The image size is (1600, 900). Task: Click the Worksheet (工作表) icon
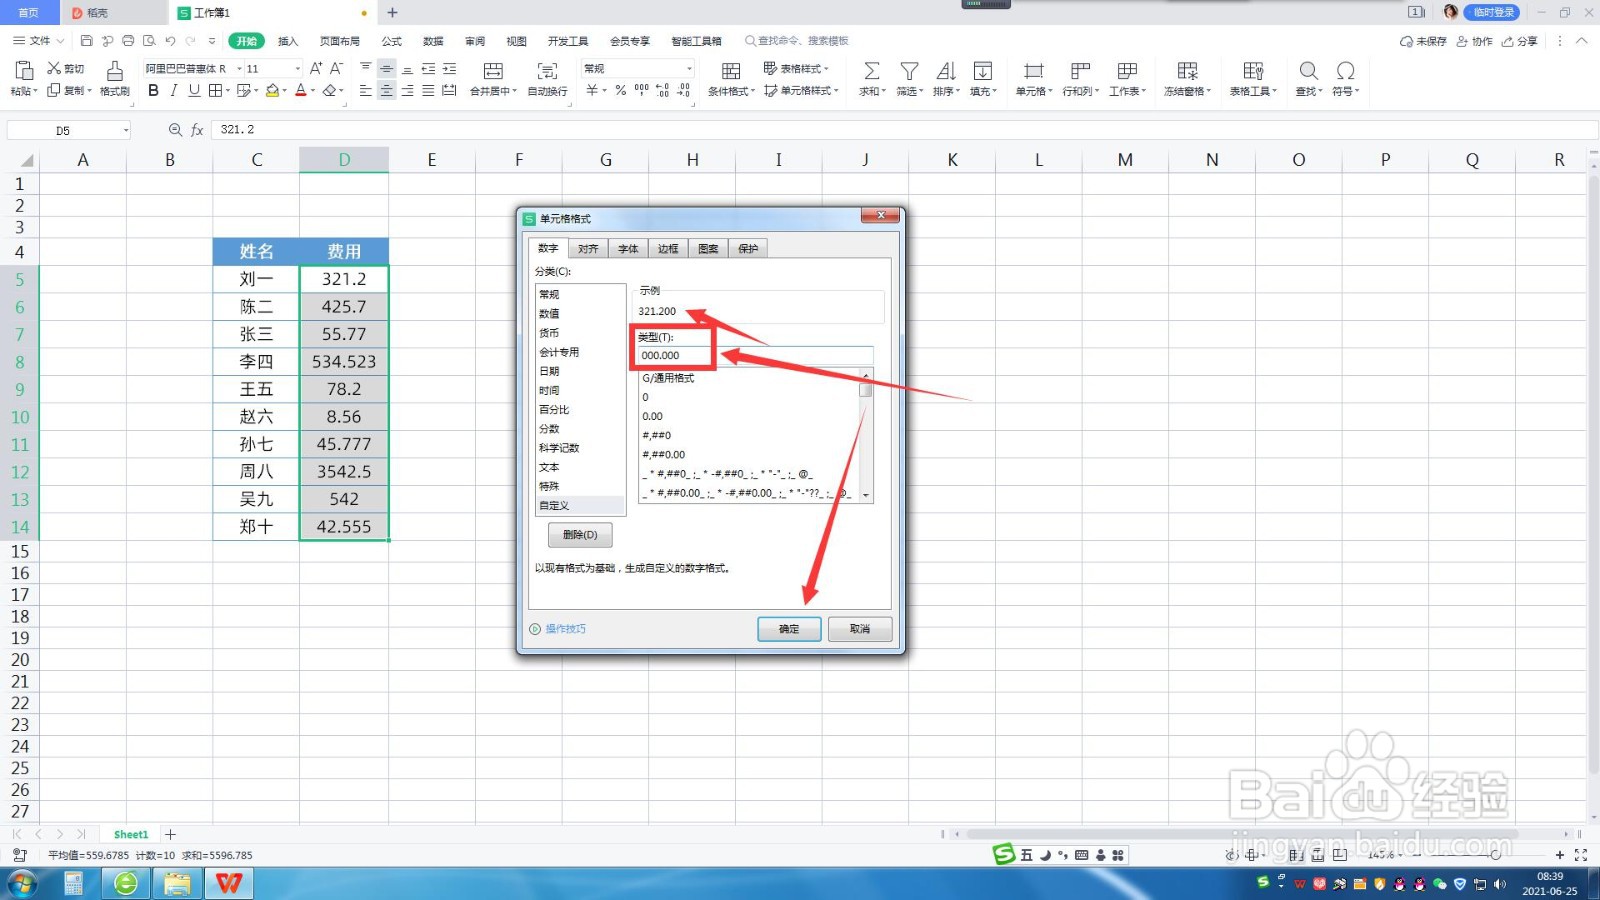click(x=1127, y=70)
